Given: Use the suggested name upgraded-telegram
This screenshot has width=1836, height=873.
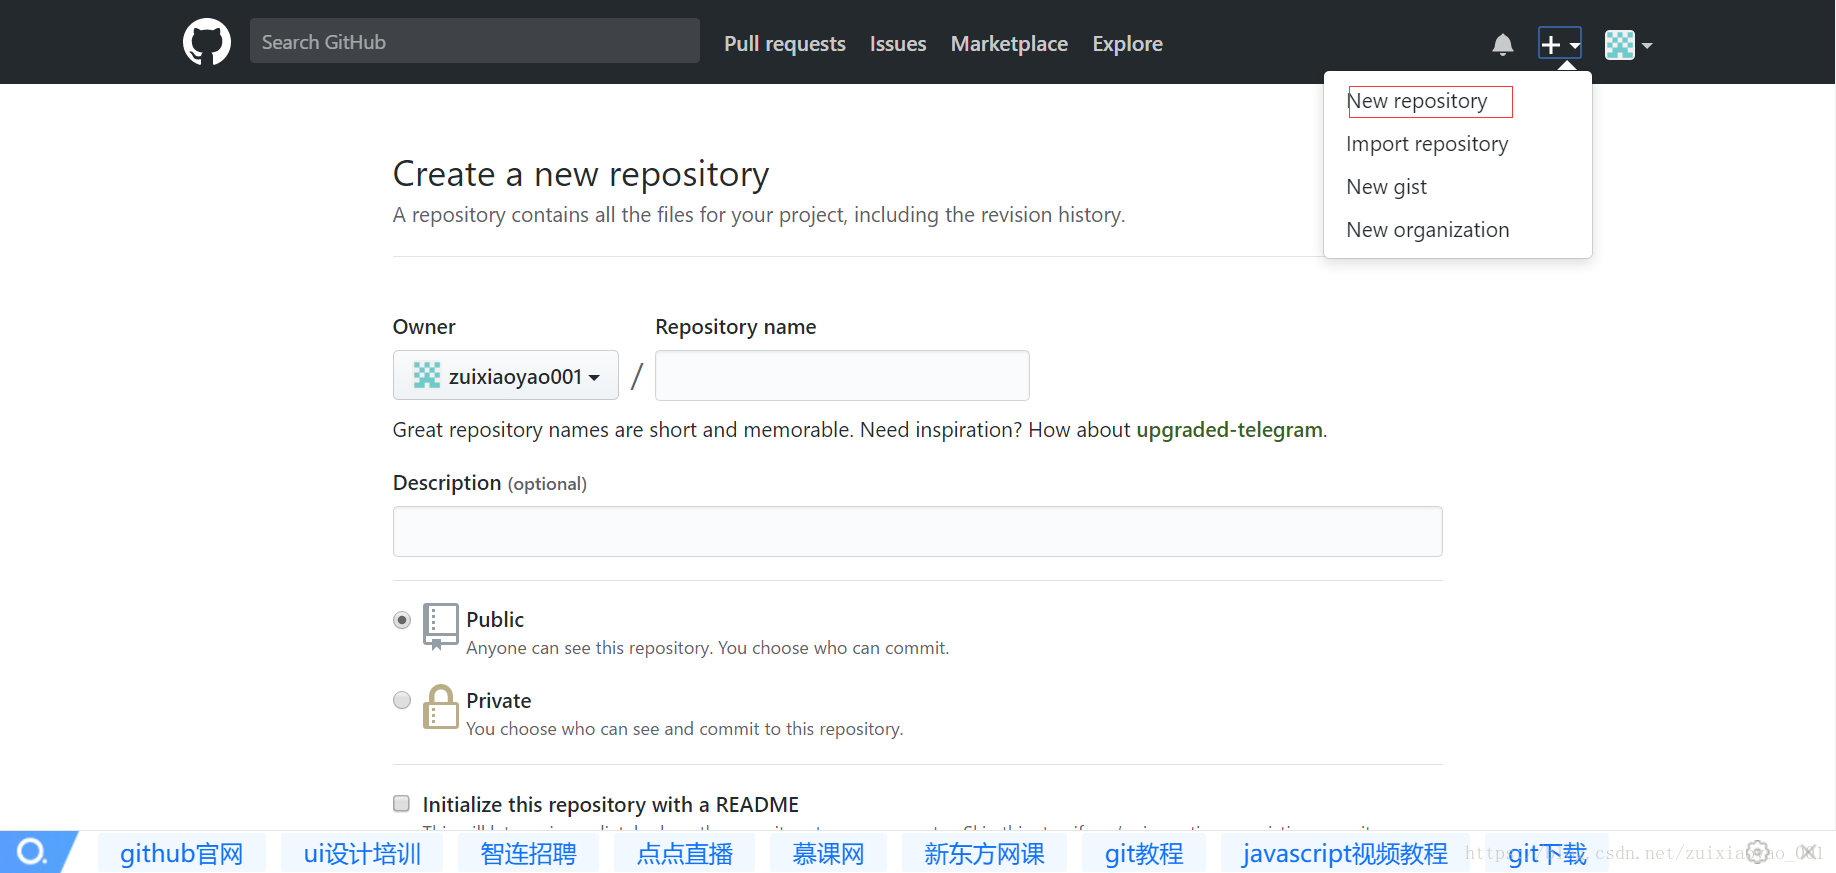Looking at the screenshot, I should 1229,429.
